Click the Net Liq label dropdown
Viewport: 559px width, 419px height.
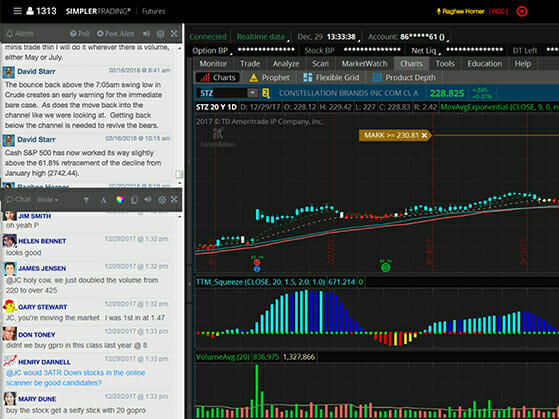pos(426,51)
